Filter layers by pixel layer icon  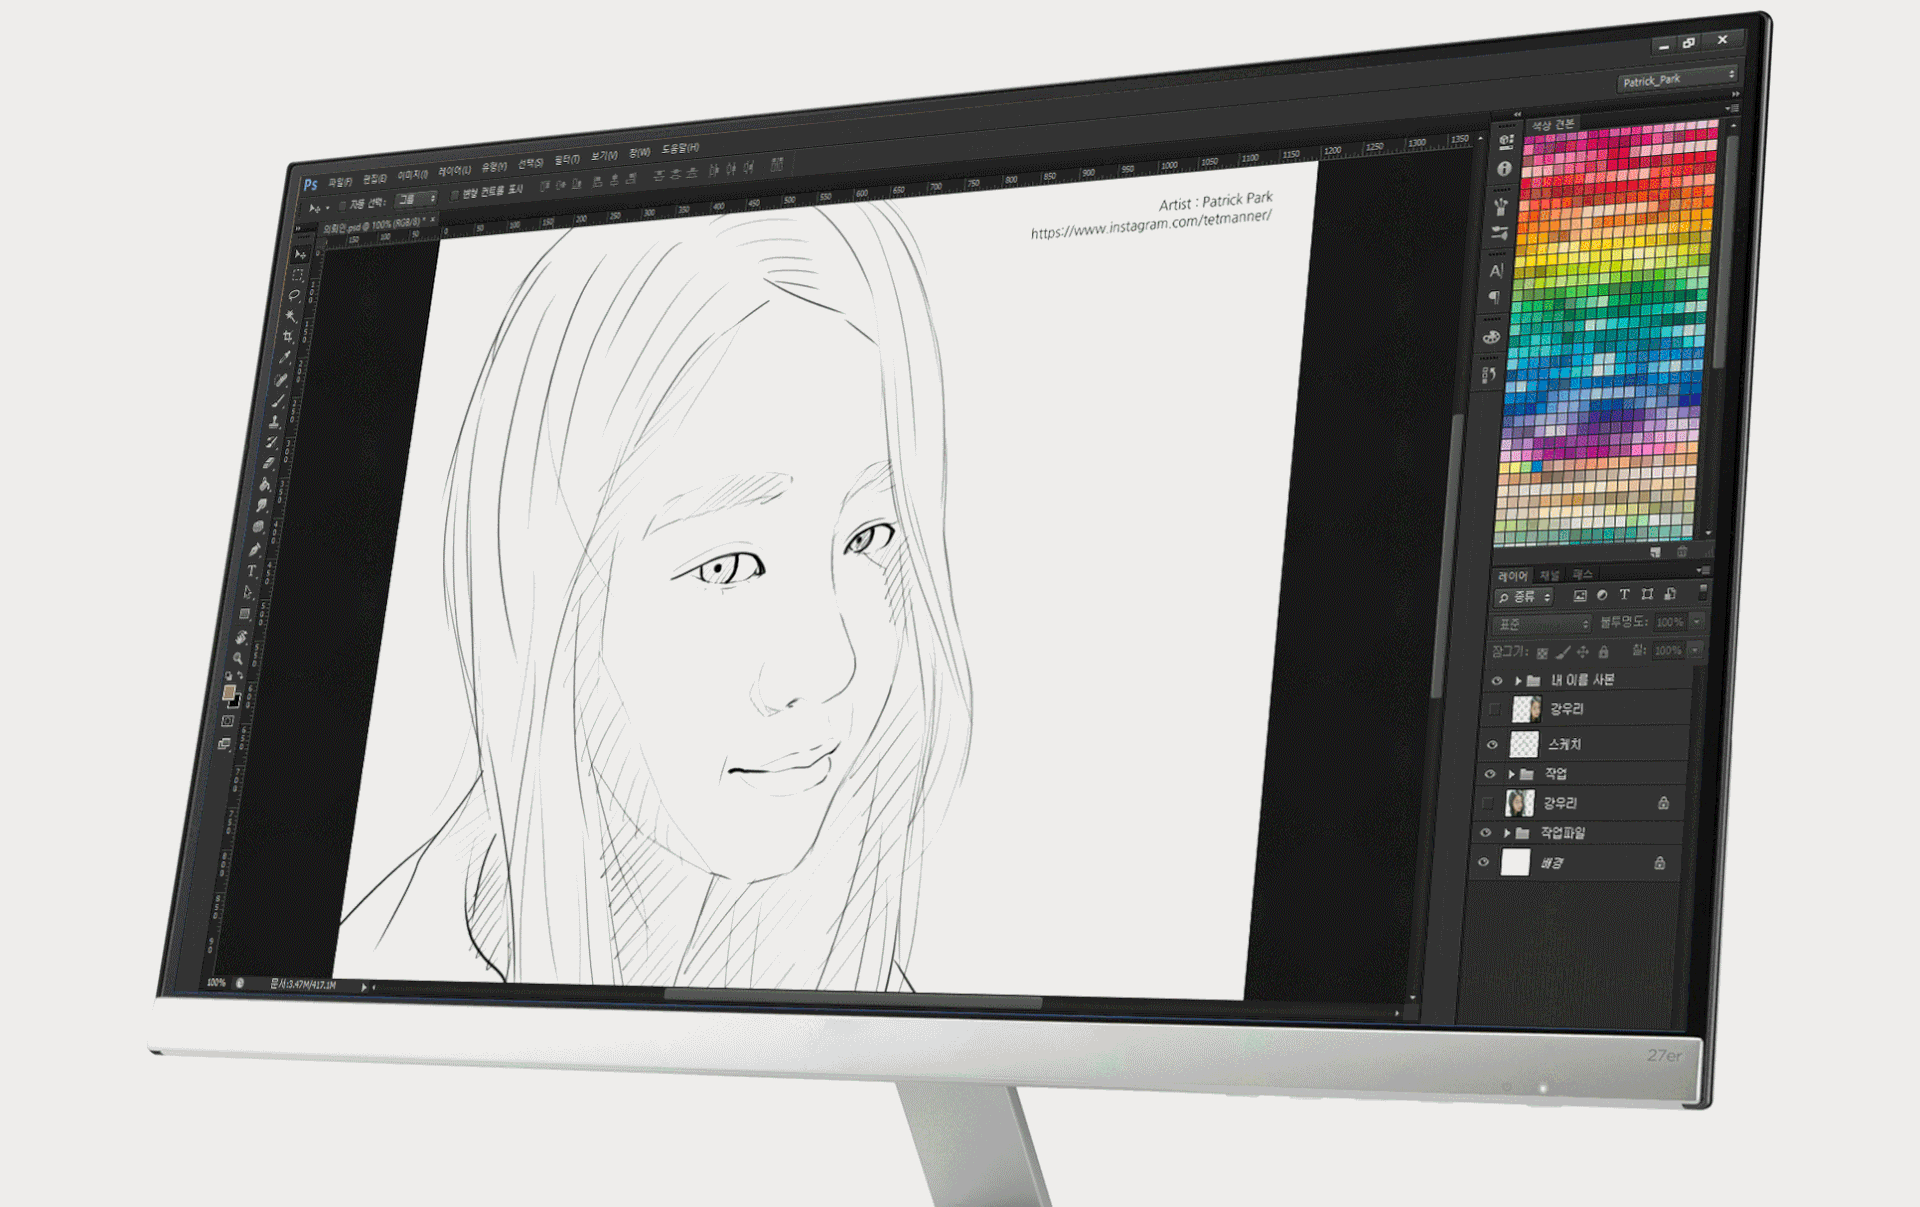[x=1580, y=595]
